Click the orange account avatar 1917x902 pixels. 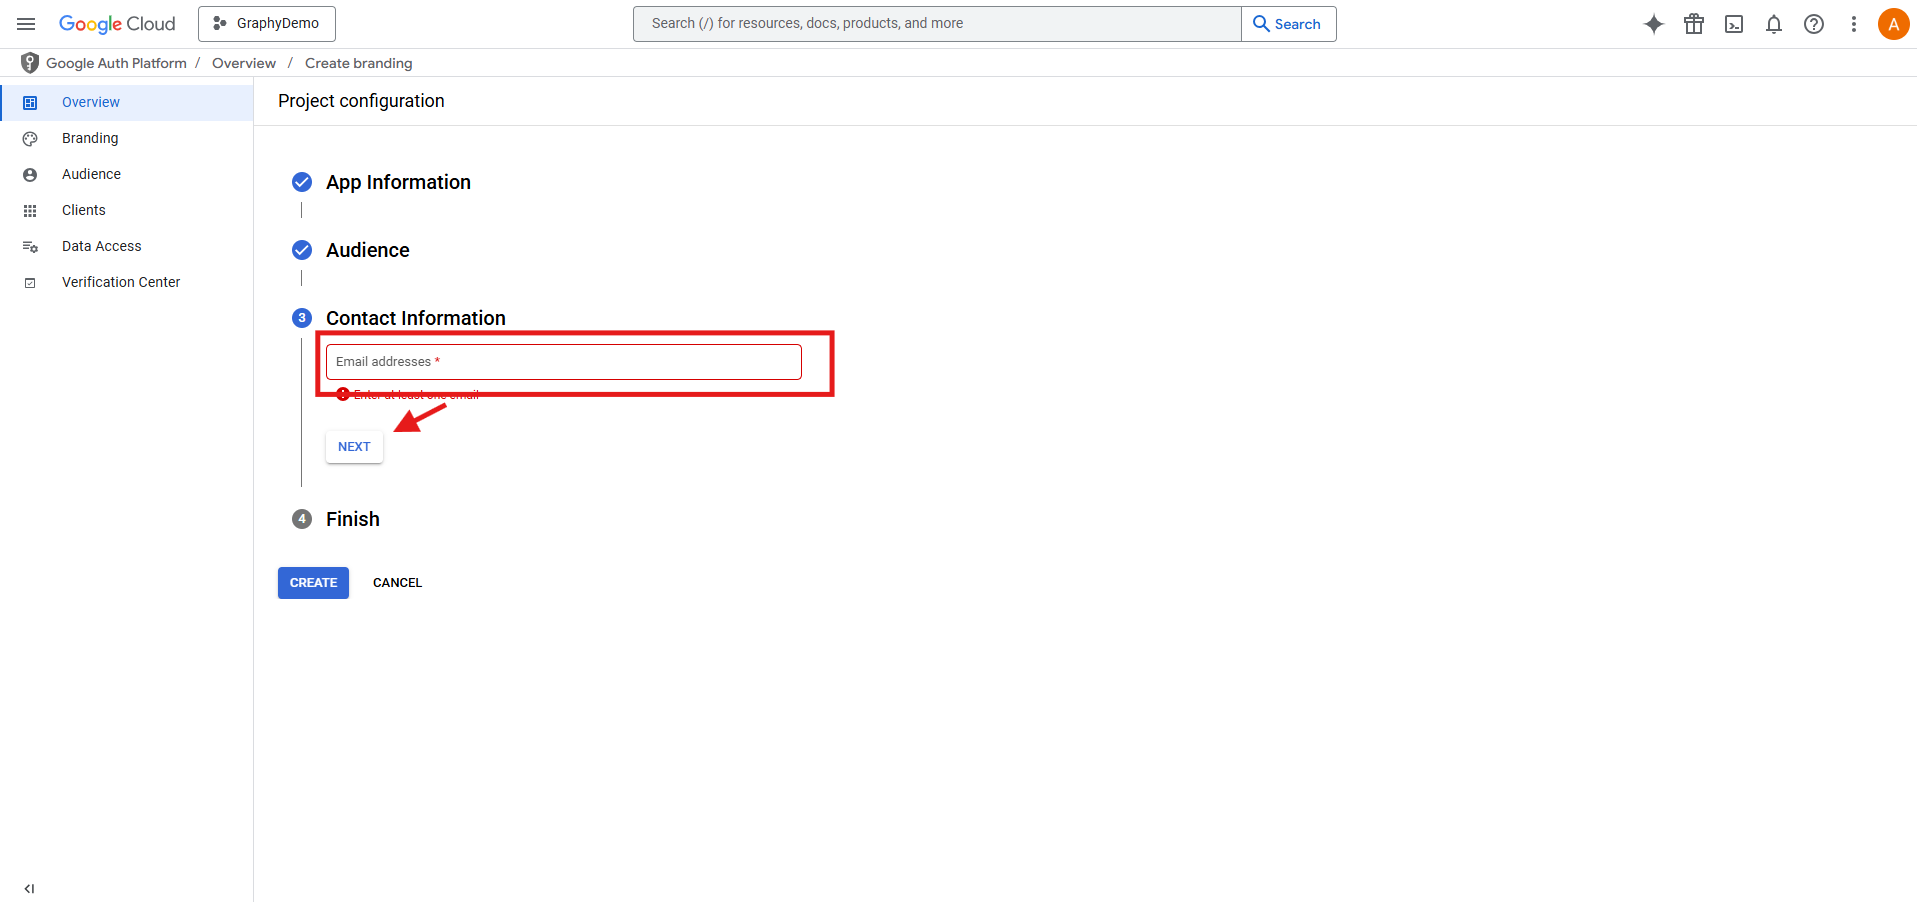pyautogui.click(x=1892, y=24)
